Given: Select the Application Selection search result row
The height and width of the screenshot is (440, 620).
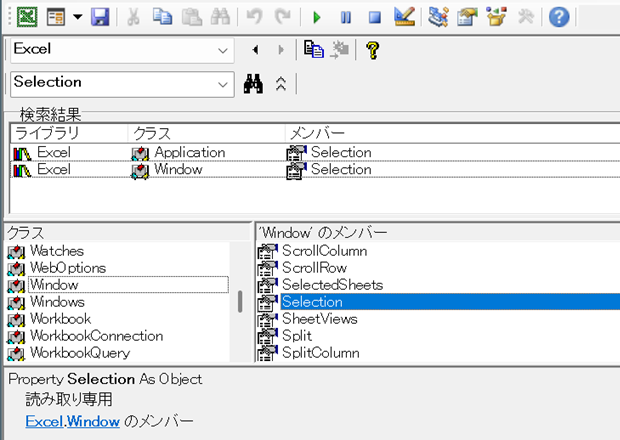Looking at the screenshot, I should tap(315, 153).
